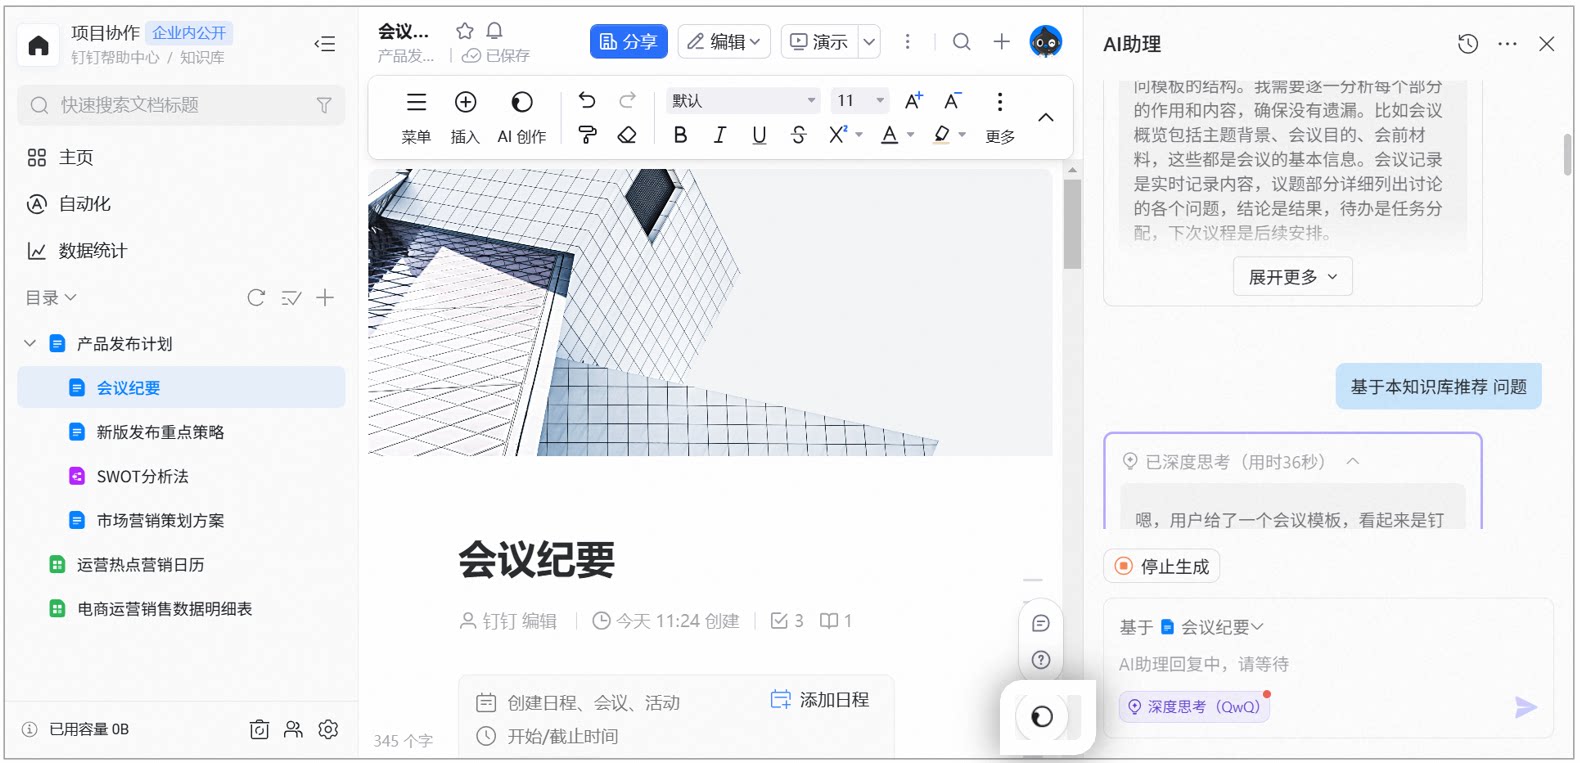Expand 展开更多 in AI reply
1580x763 pixels.
click(x=1292, y=277)
